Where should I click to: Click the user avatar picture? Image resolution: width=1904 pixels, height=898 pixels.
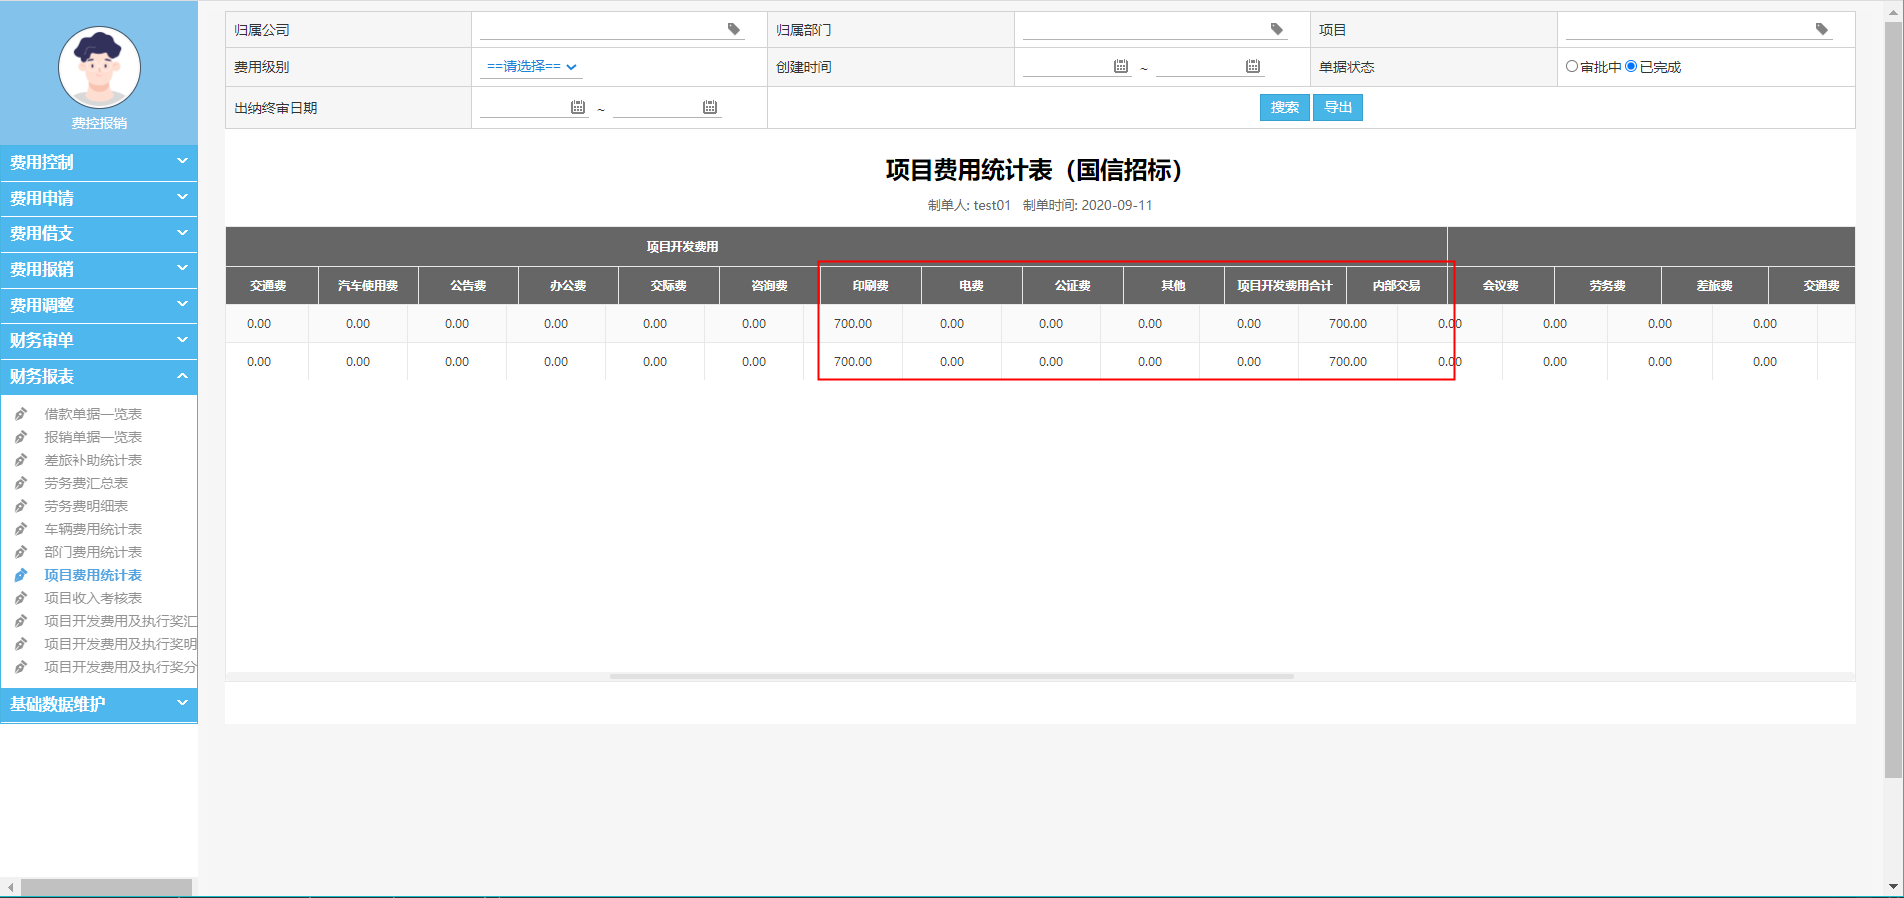pos(99,67)
